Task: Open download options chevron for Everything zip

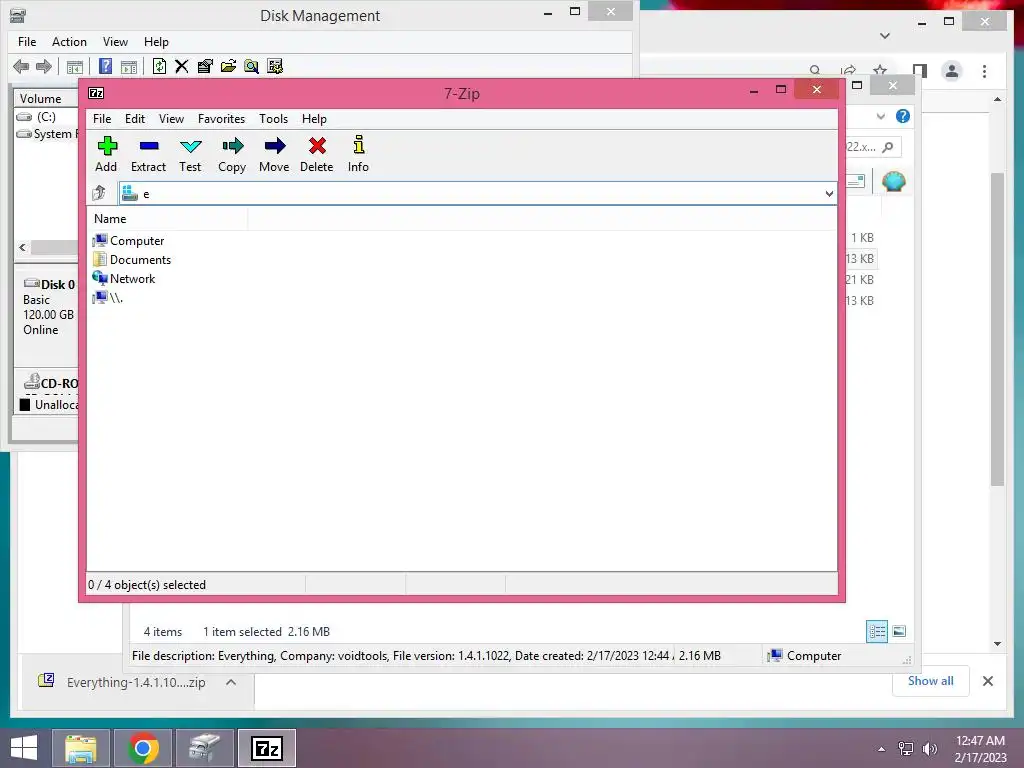Action: click(x=231, y=682)
